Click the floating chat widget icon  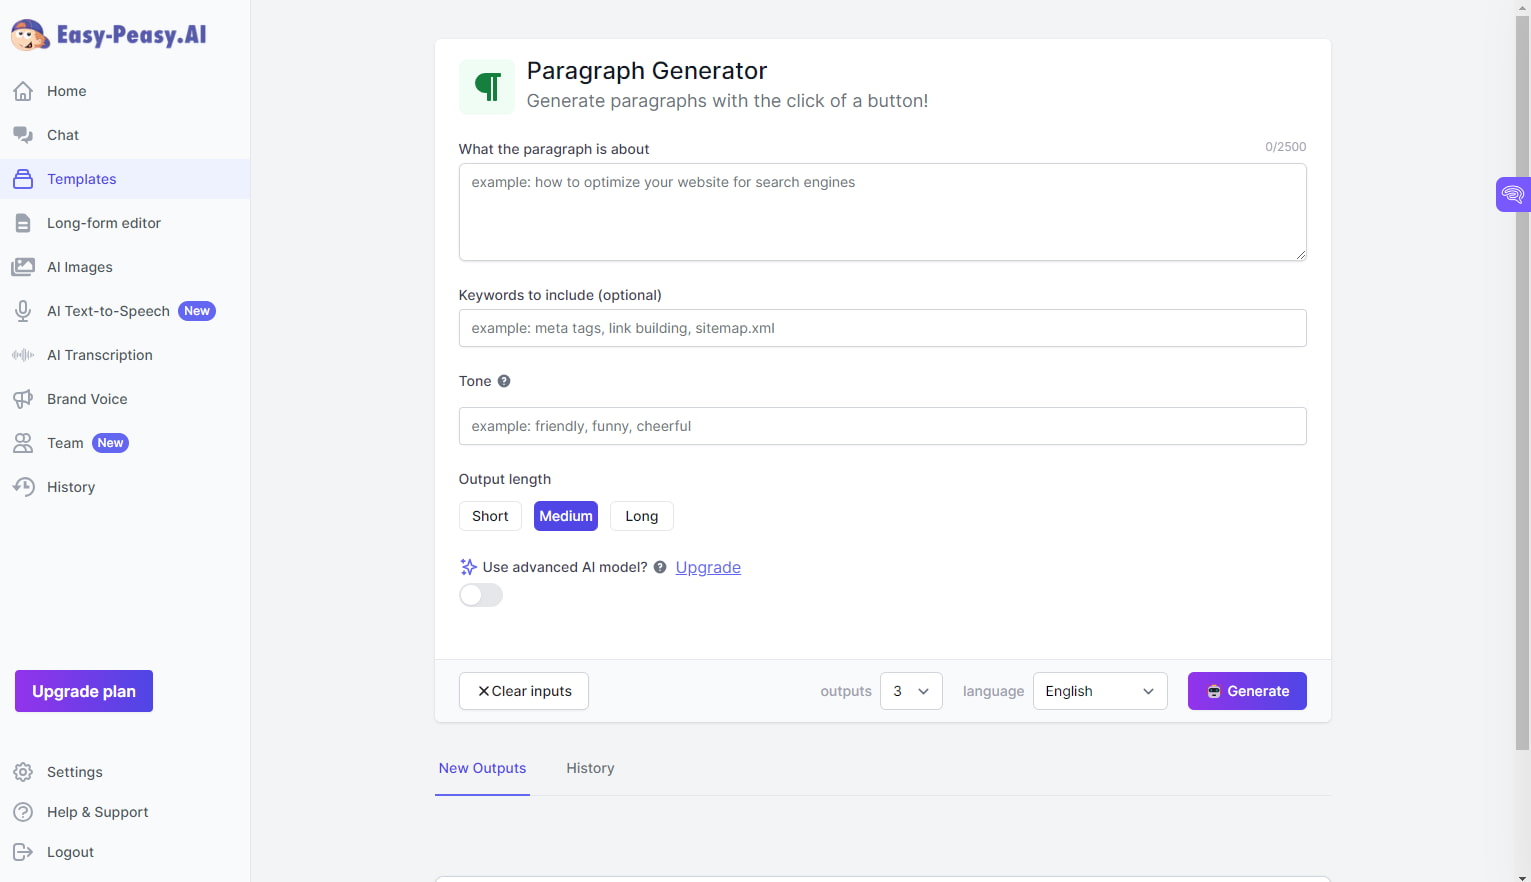click(1512, 194)
